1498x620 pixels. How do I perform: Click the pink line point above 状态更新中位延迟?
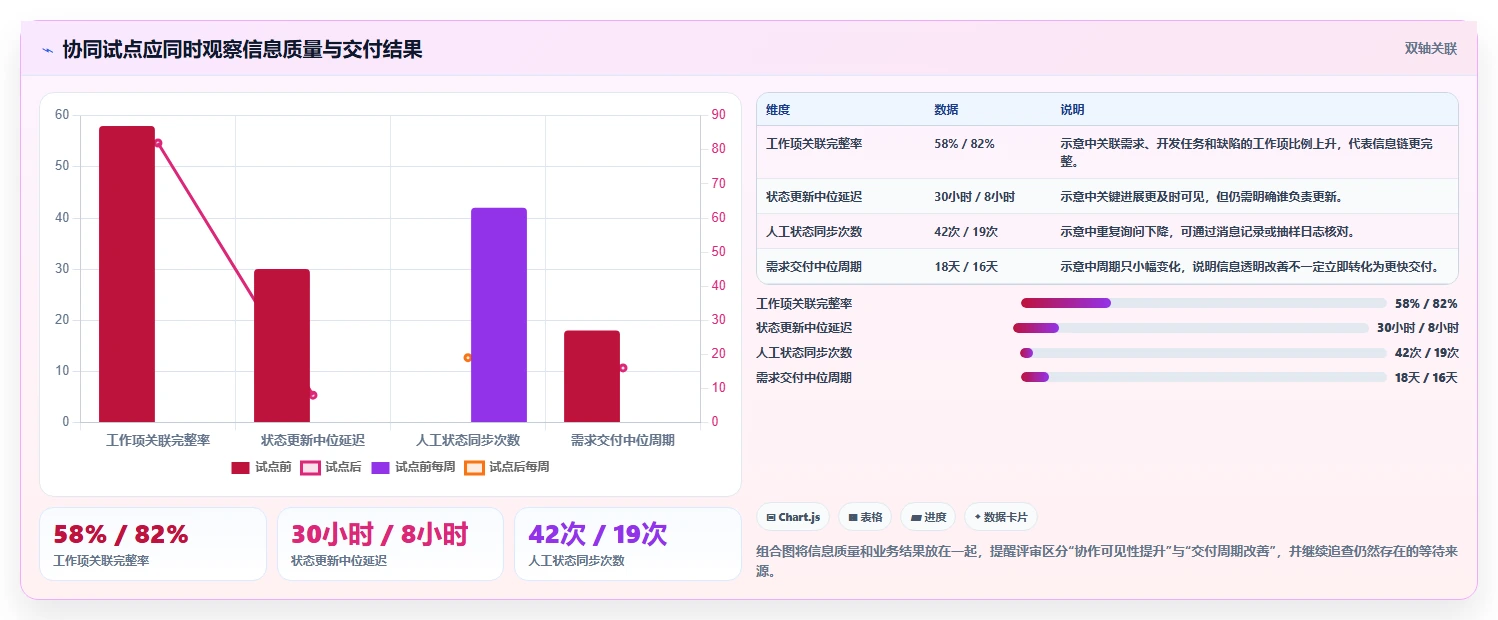tap(313, 395)
